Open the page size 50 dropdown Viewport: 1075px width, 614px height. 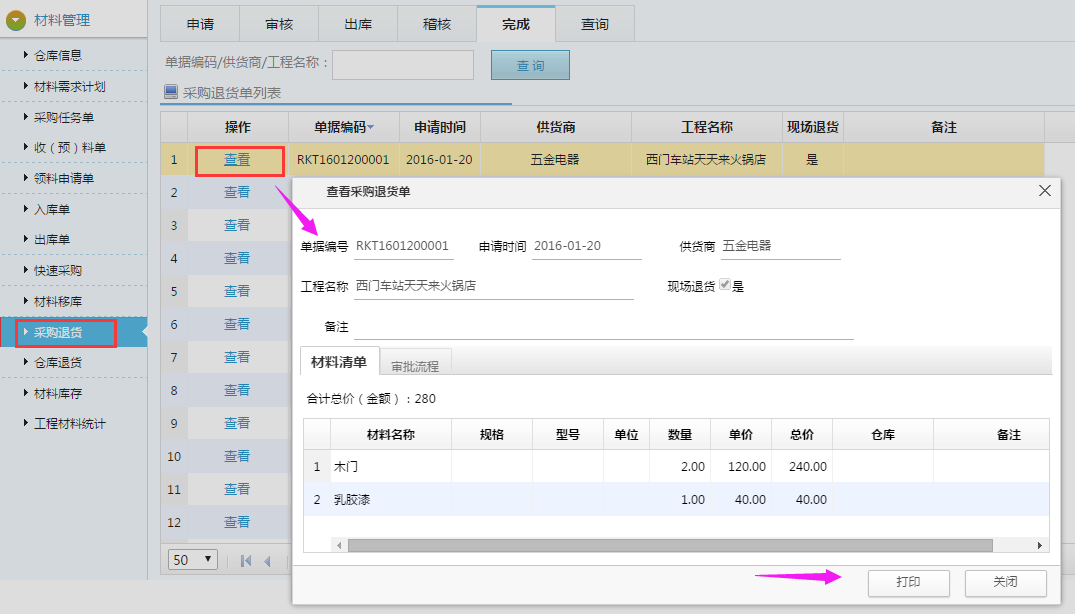click(x=193, y=559)
